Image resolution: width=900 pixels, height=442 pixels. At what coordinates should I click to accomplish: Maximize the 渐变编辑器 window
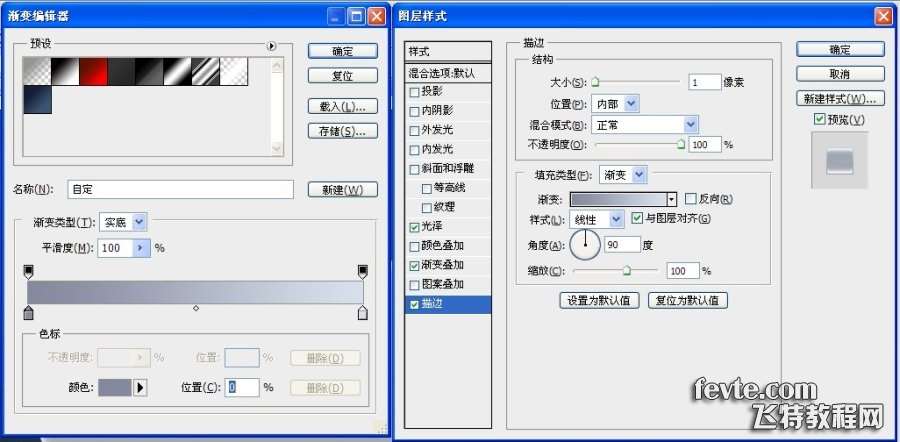[x=356, y=16]
